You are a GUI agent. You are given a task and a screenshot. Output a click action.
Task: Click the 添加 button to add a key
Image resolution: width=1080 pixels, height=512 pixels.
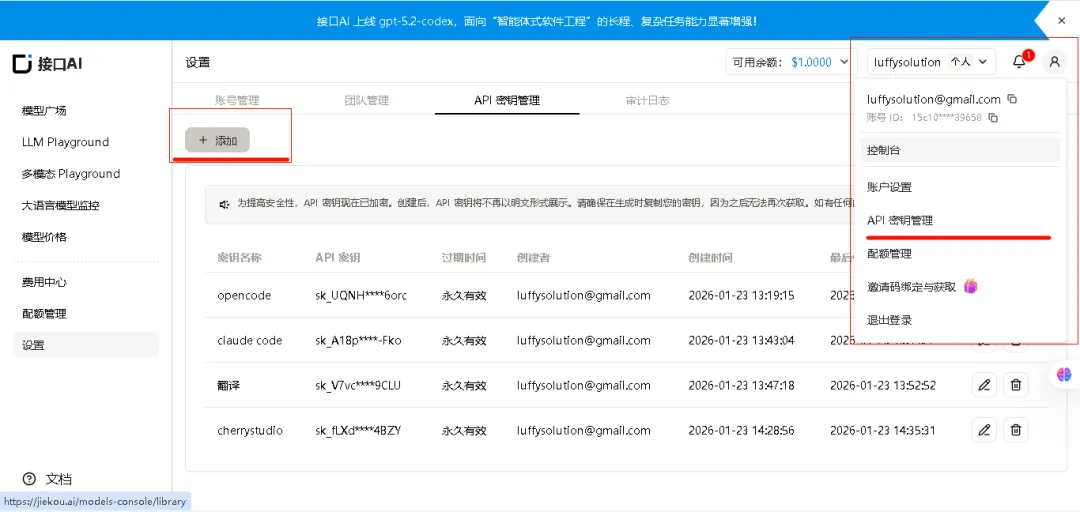(217, 140)
